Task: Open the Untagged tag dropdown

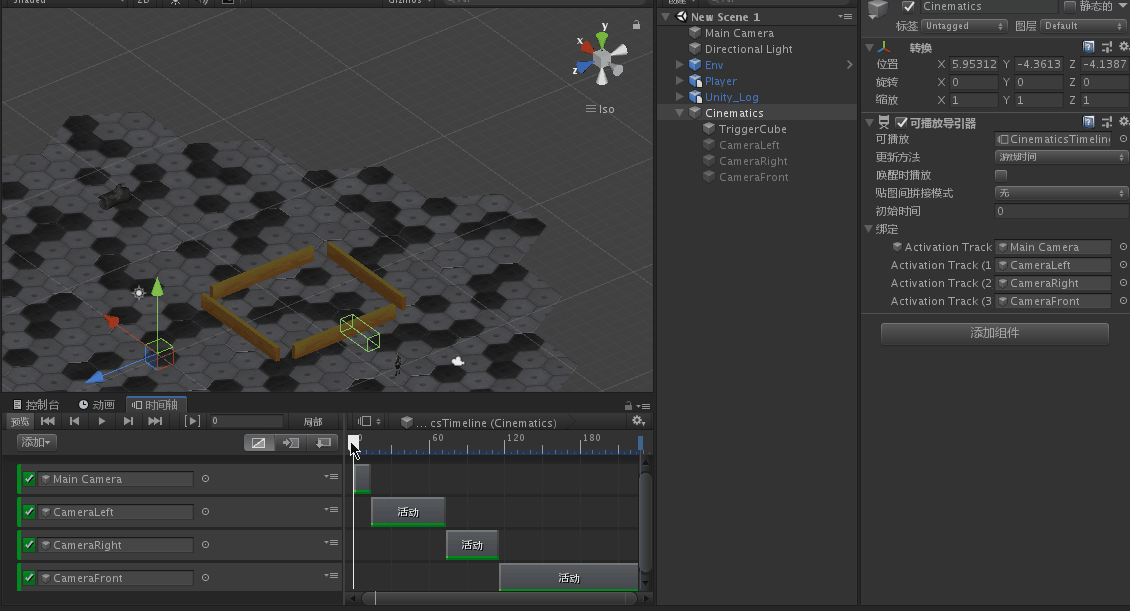Action: [x=964, y=26]
